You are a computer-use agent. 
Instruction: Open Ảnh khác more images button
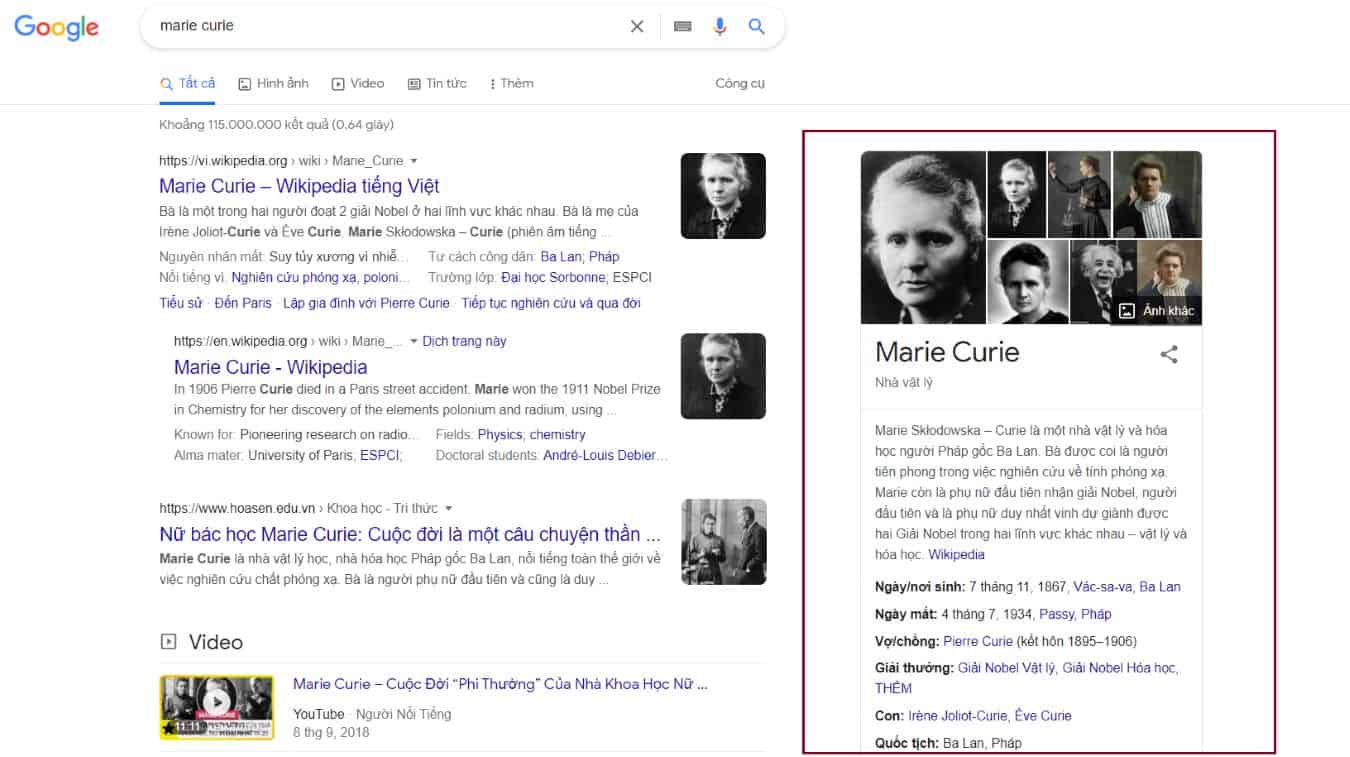point(1157,311)
